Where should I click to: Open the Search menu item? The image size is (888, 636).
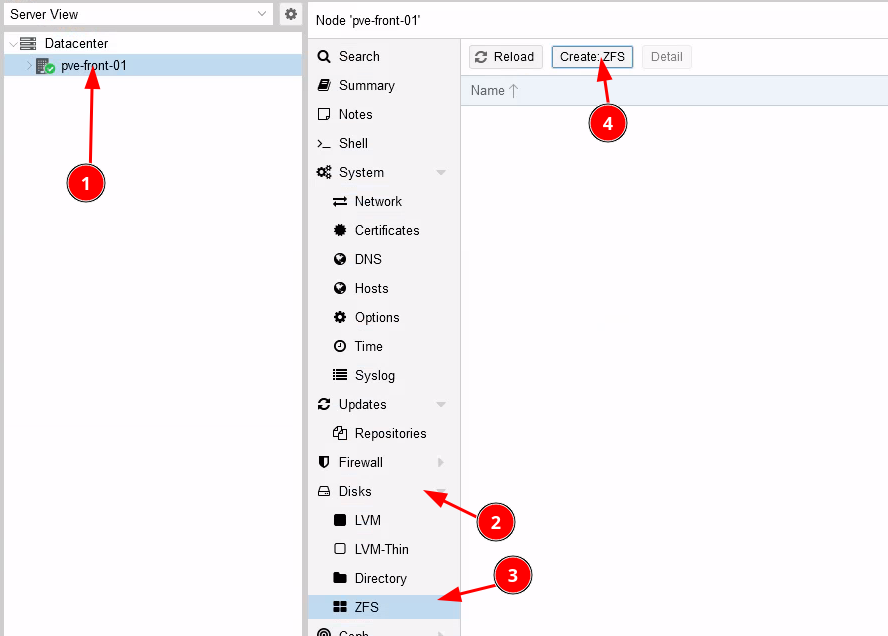click(x=358, y=56)
